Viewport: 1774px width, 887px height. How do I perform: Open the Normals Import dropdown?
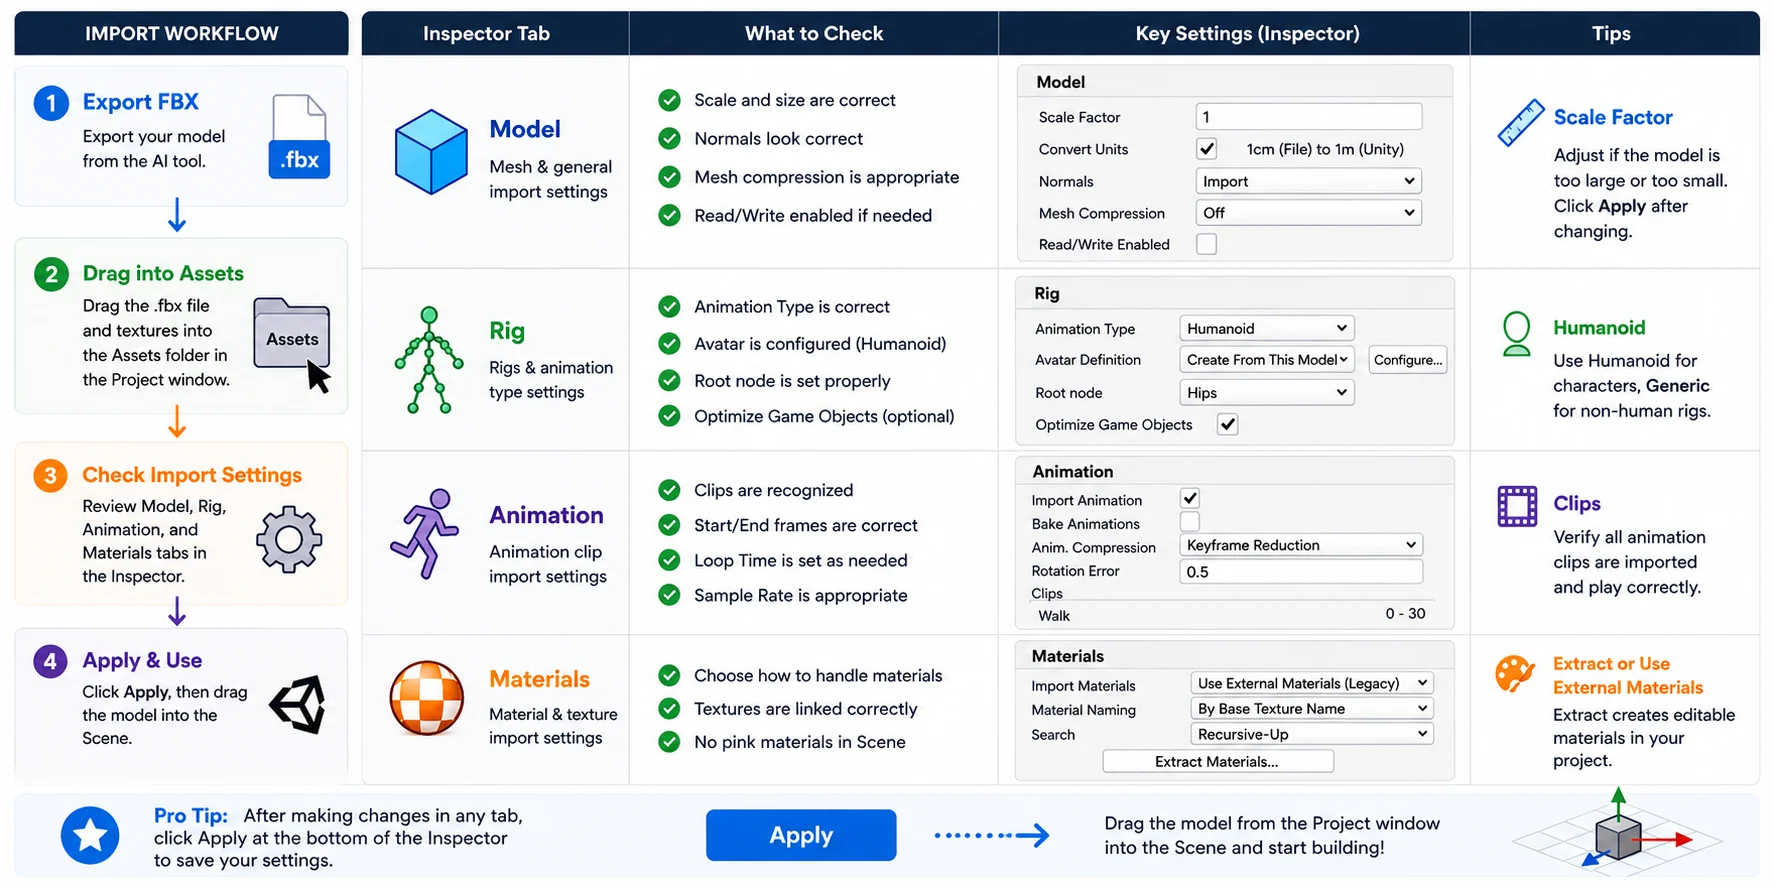point(1309,181)
